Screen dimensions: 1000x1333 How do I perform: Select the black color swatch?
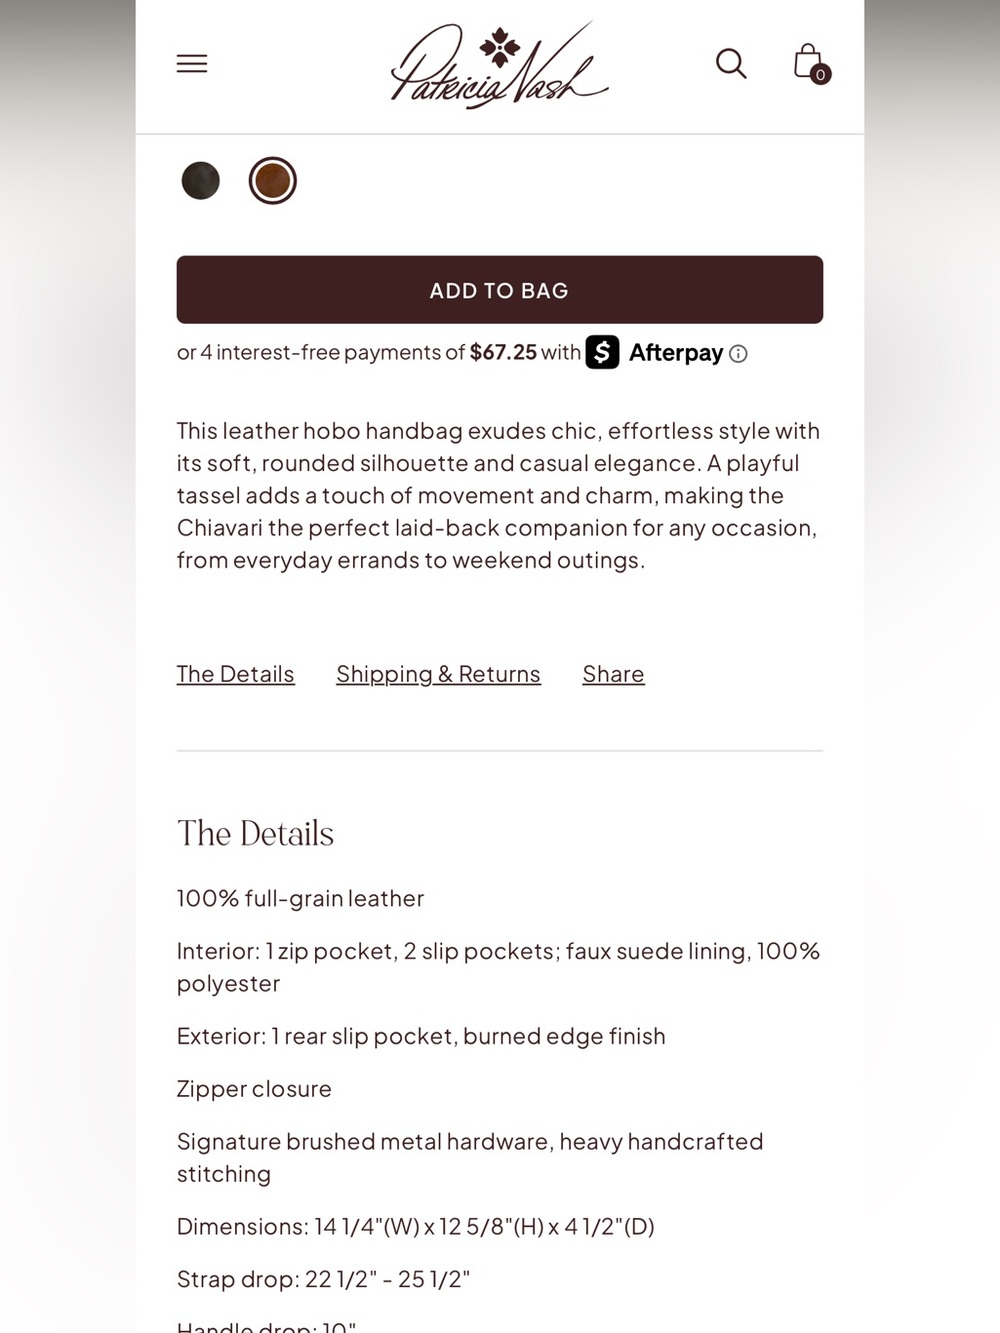click(201, 181)
